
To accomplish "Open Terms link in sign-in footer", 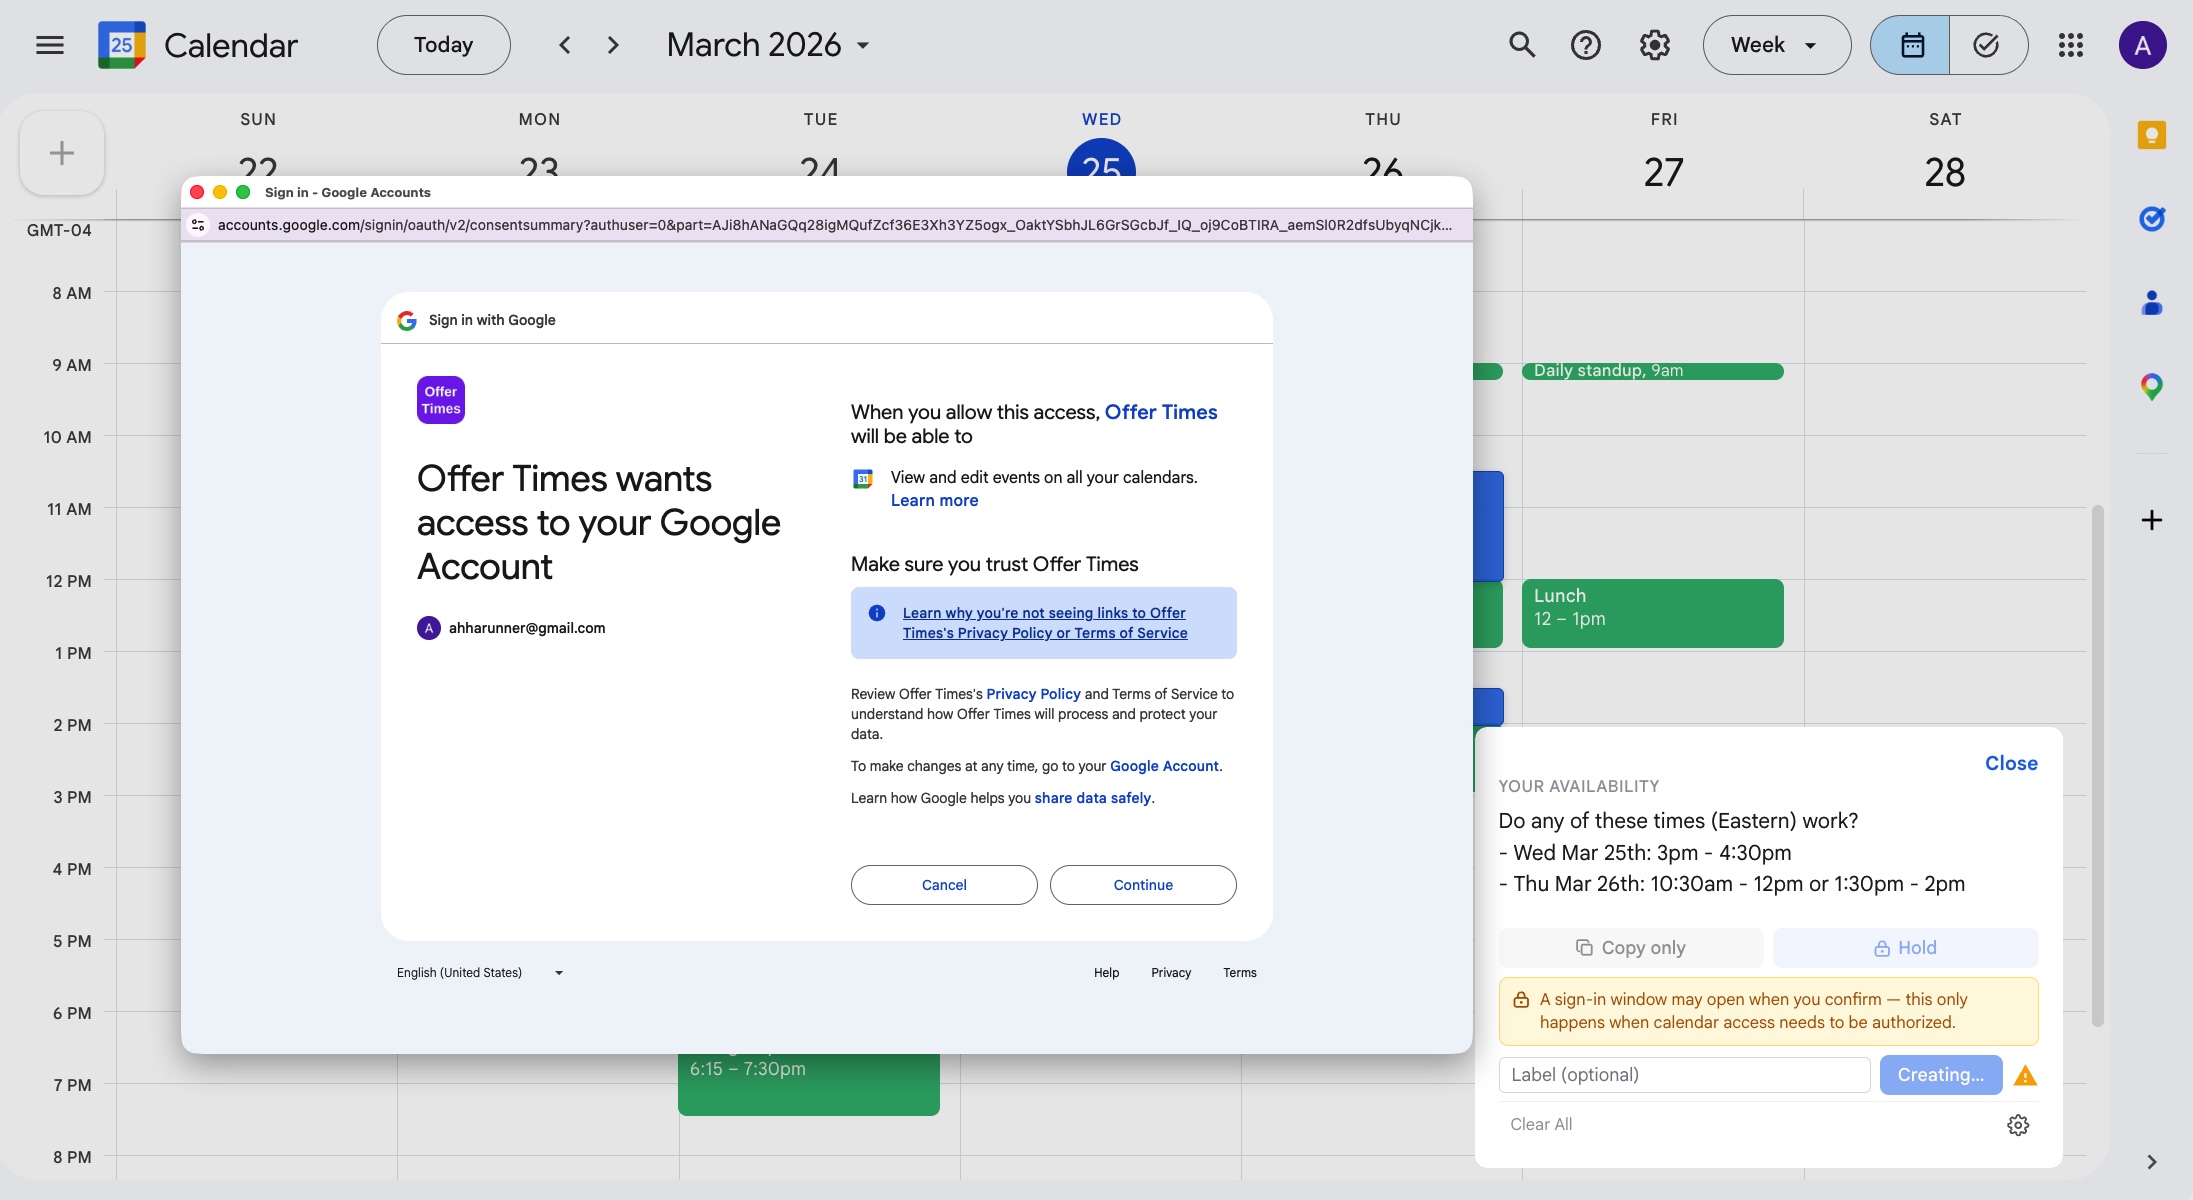I will pos(1240,973).
